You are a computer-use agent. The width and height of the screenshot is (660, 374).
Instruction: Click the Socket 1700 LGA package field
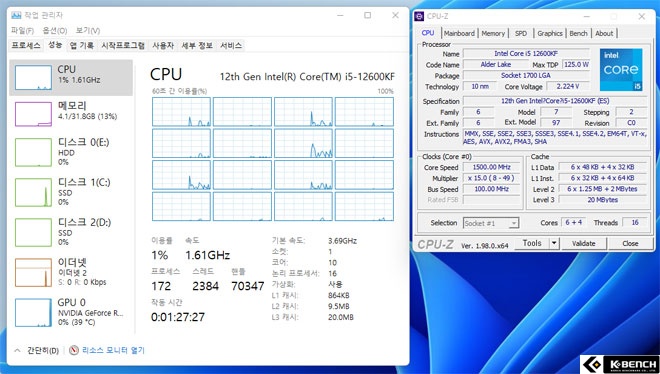pos(526,75)
